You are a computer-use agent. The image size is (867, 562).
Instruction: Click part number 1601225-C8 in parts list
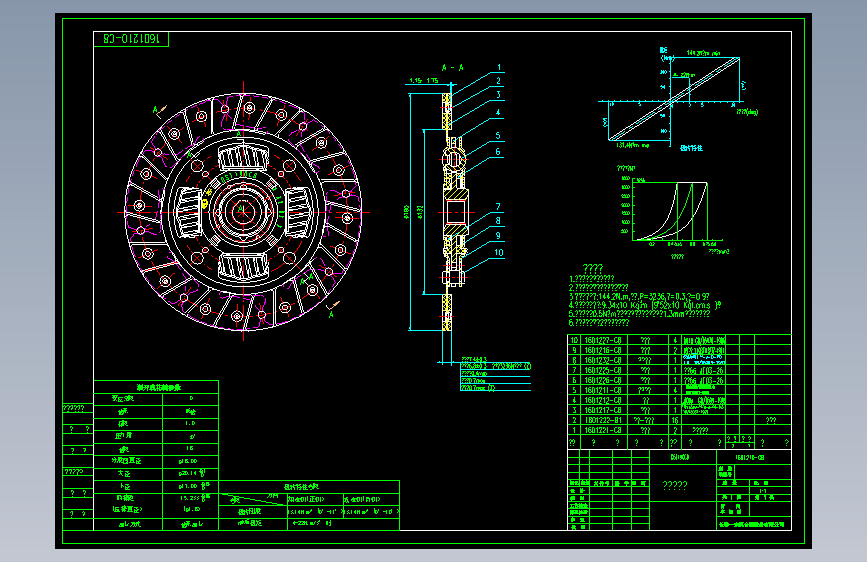[x=603, y=371]
